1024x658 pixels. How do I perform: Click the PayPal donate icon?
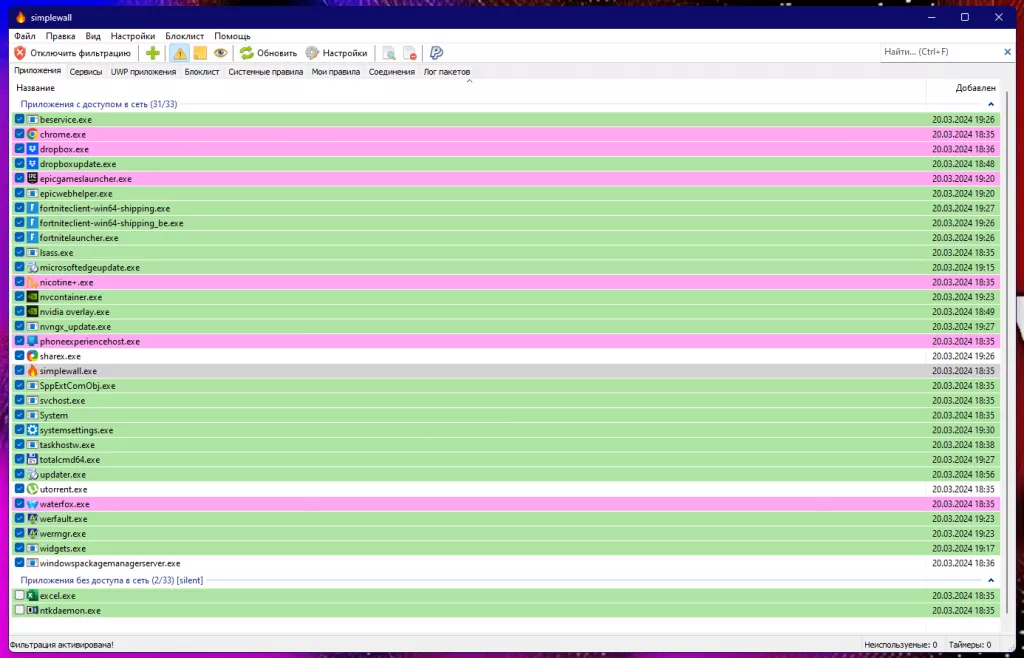point(437,53)
